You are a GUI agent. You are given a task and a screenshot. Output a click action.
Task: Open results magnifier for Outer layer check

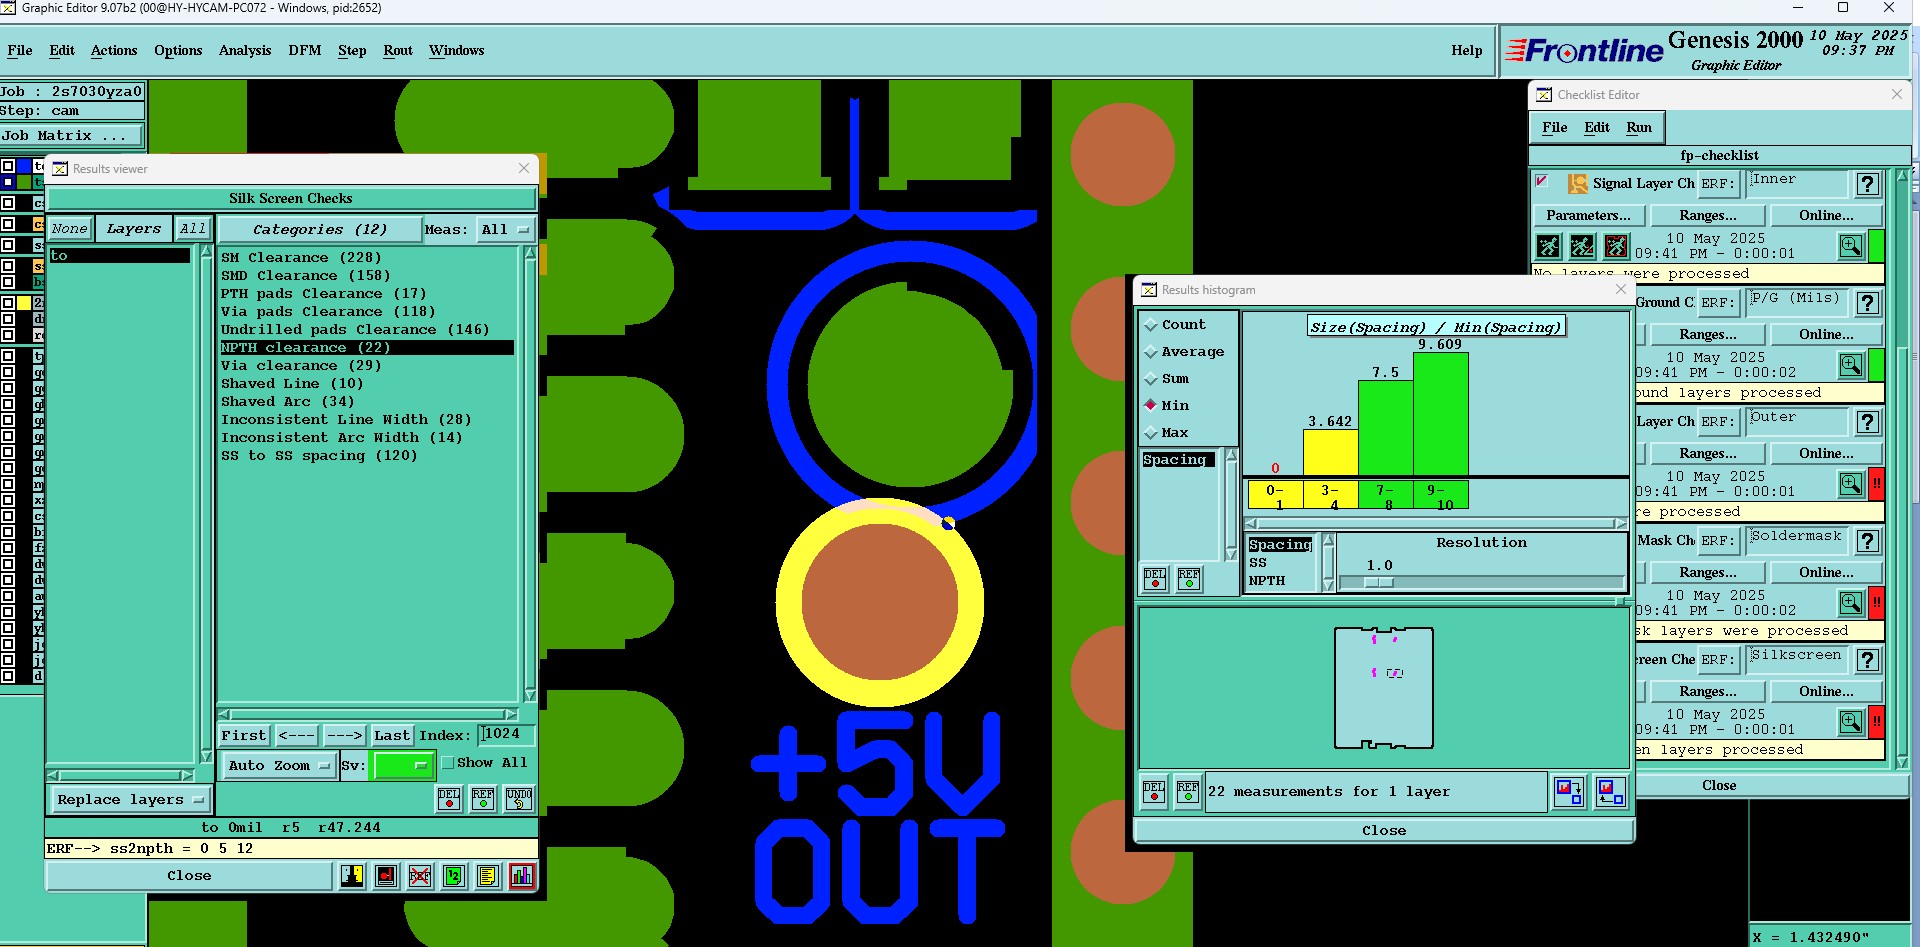click(1851, 484)
